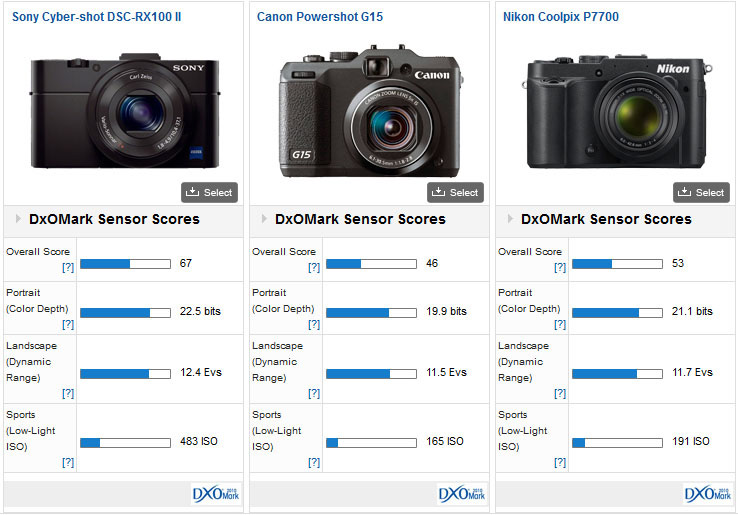
Task: Click the DxOMark logo in the Nikon column
Action: pos(707,494)
